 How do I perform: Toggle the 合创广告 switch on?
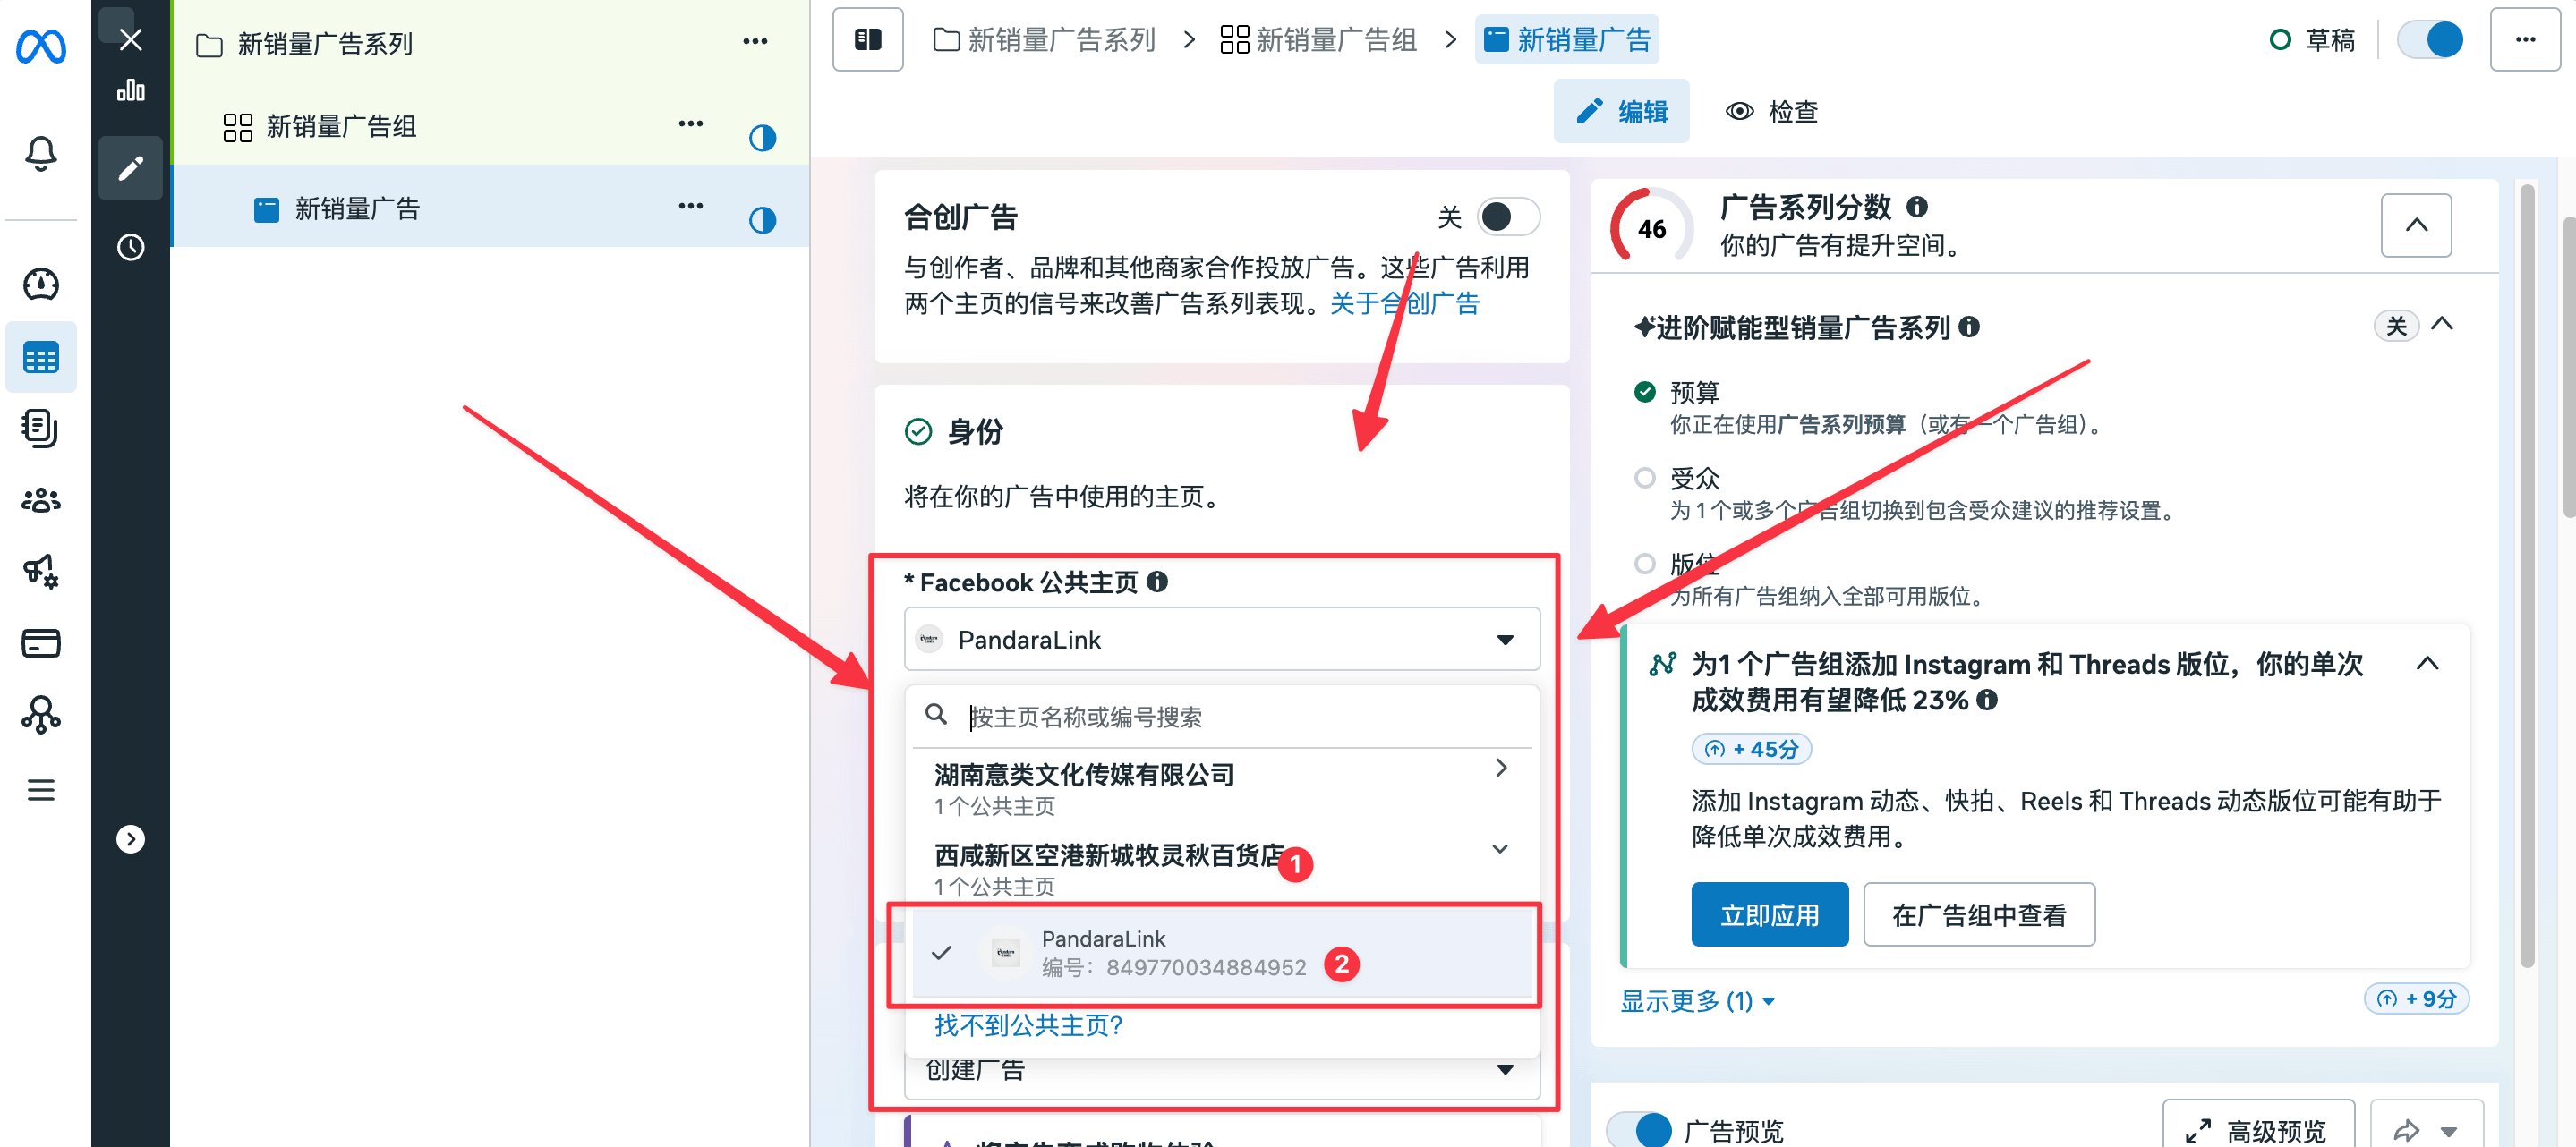1507,217
